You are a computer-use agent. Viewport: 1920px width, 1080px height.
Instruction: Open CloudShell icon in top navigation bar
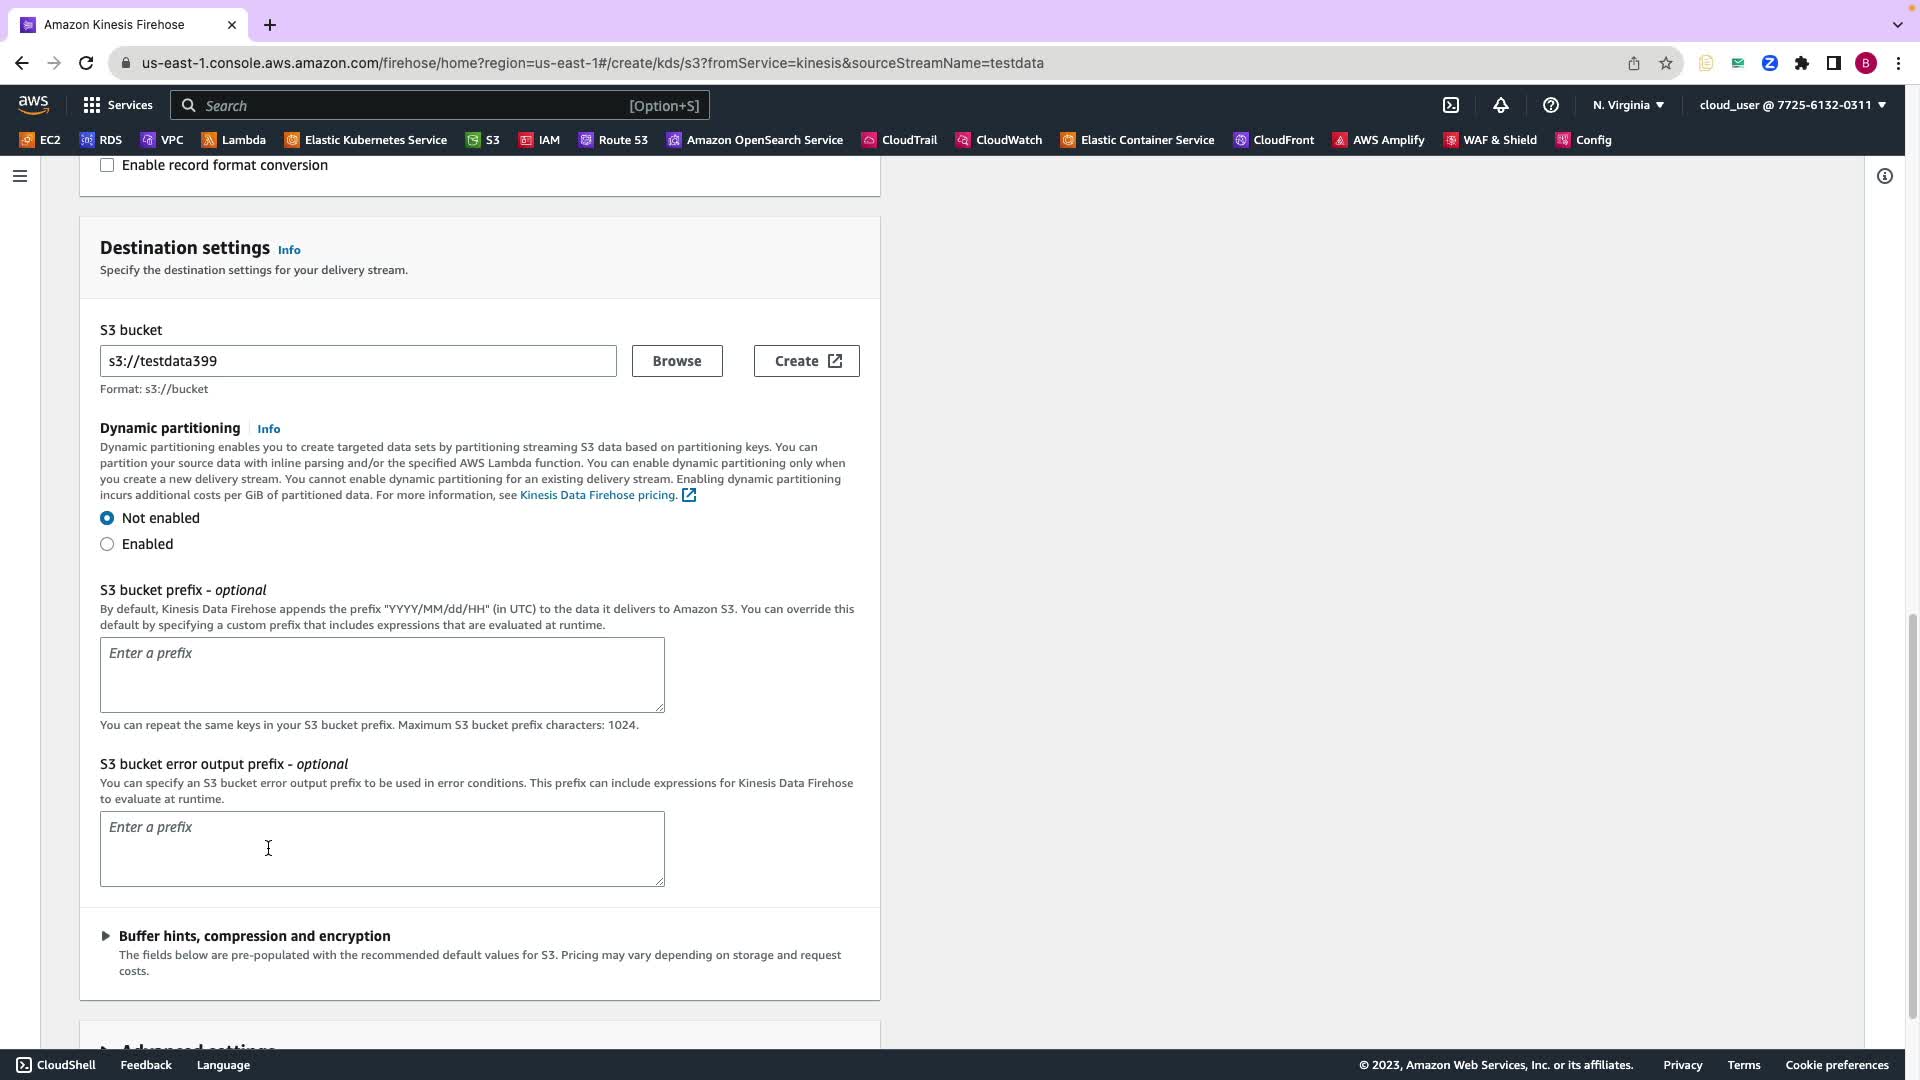tap(1451, 105)
